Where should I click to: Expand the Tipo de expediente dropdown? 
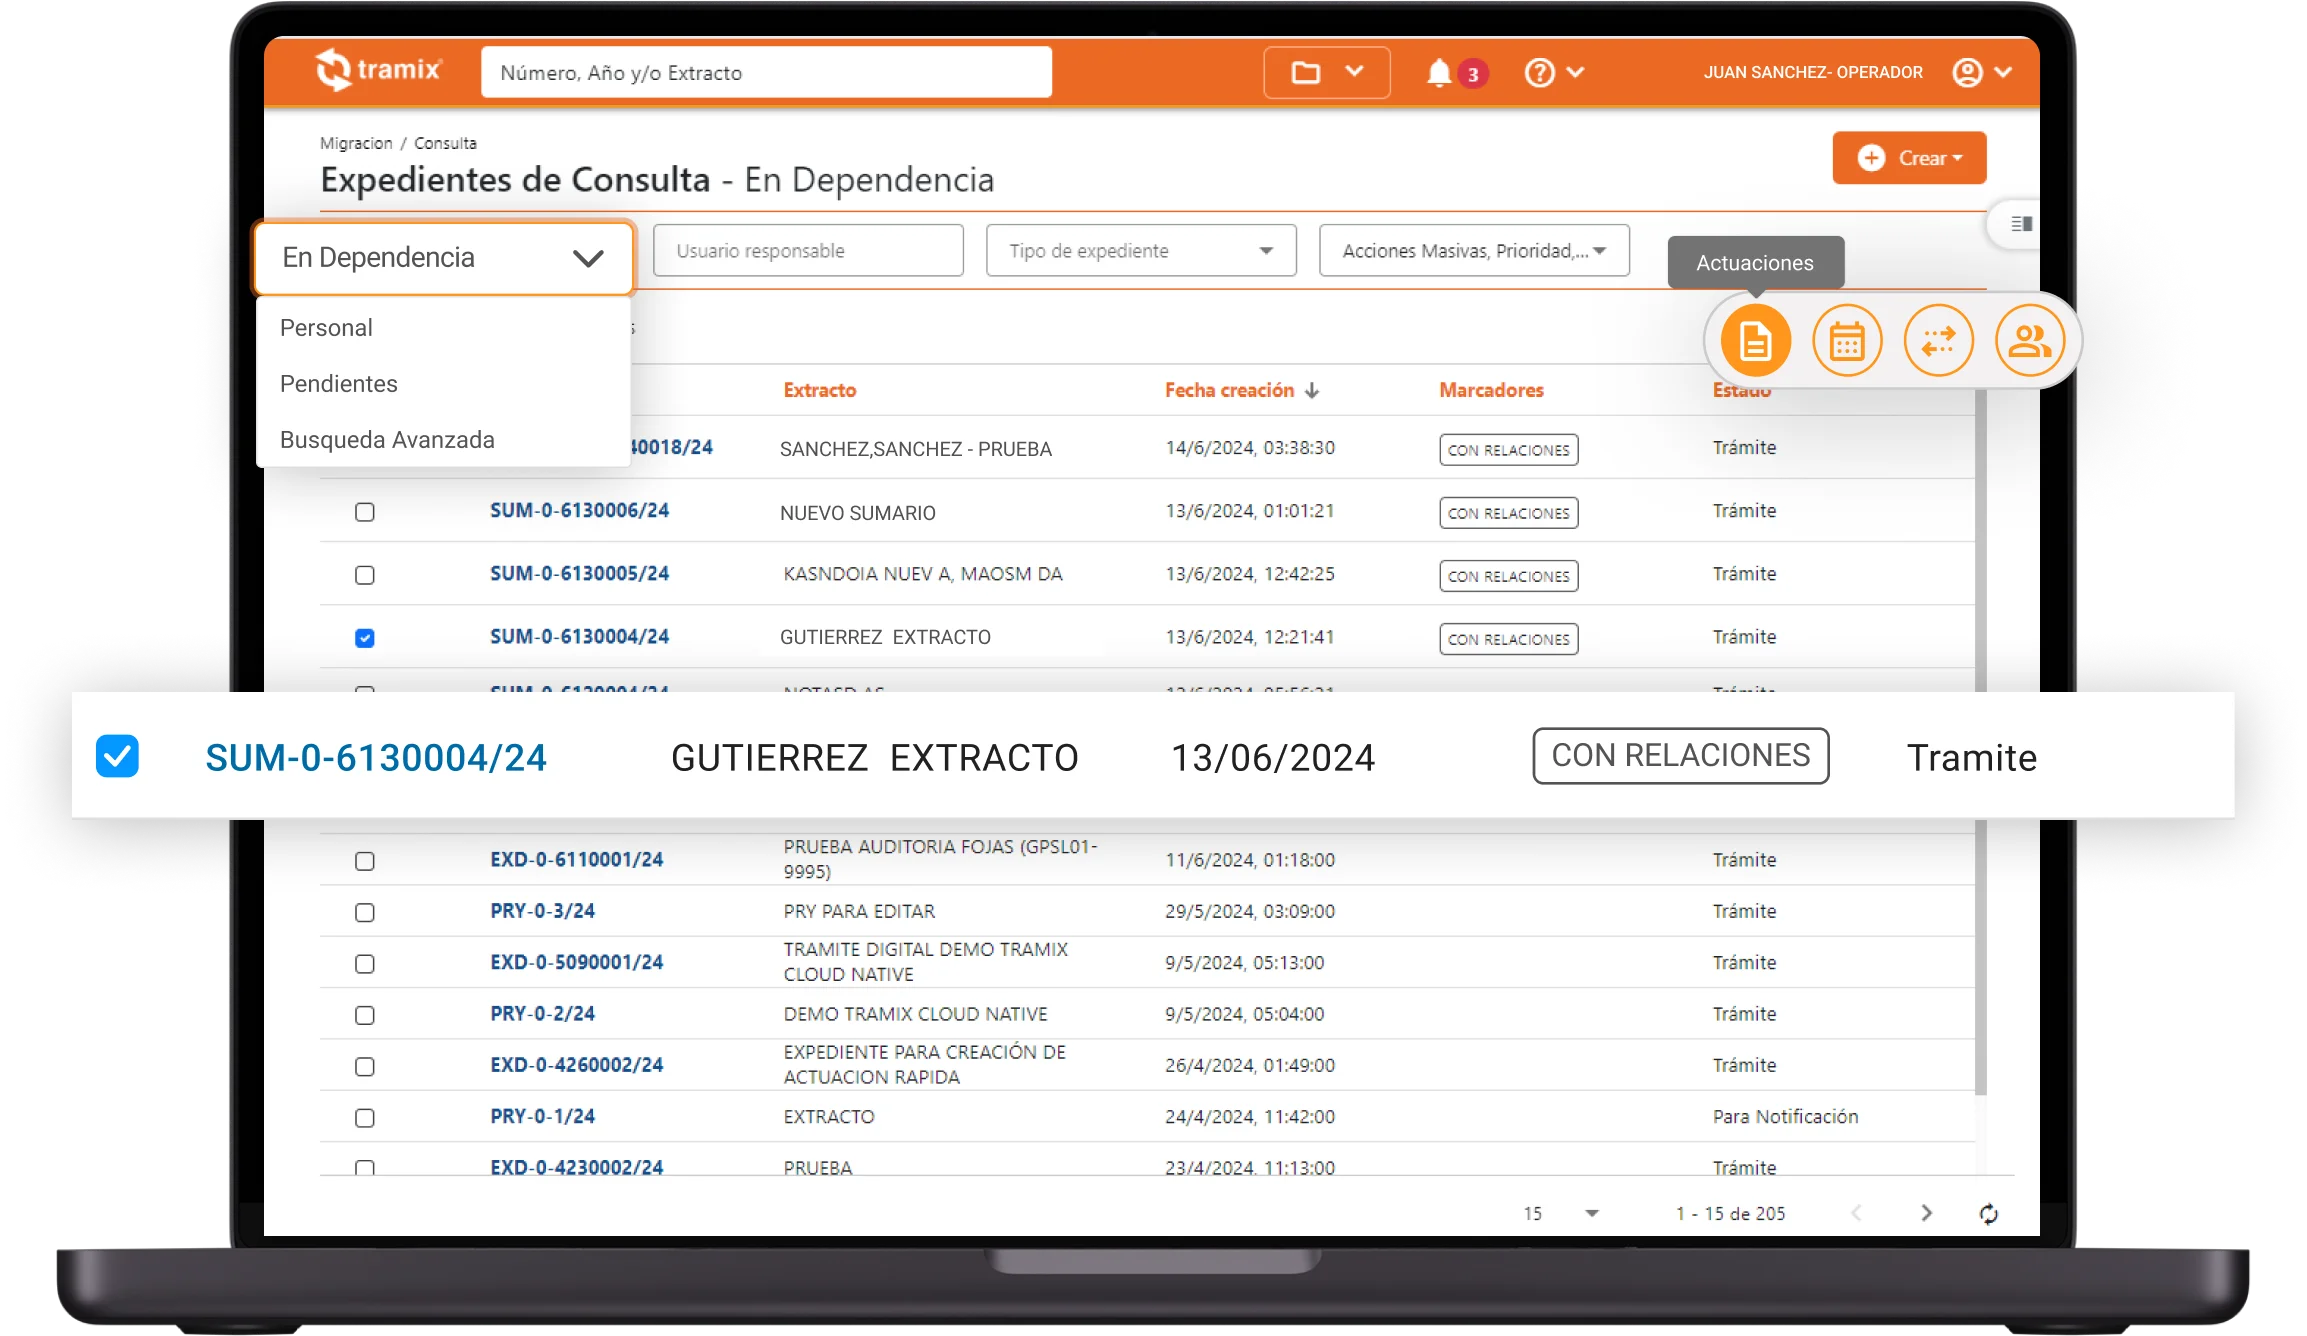click(1140, 251)
